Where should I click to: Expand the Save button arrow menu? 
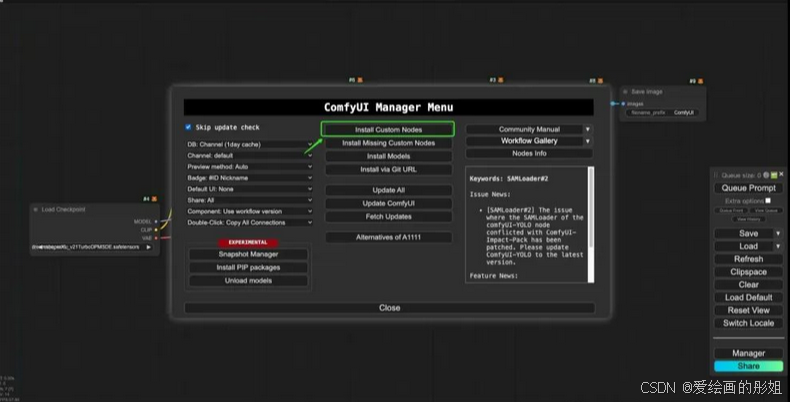[x=778, y=233]
